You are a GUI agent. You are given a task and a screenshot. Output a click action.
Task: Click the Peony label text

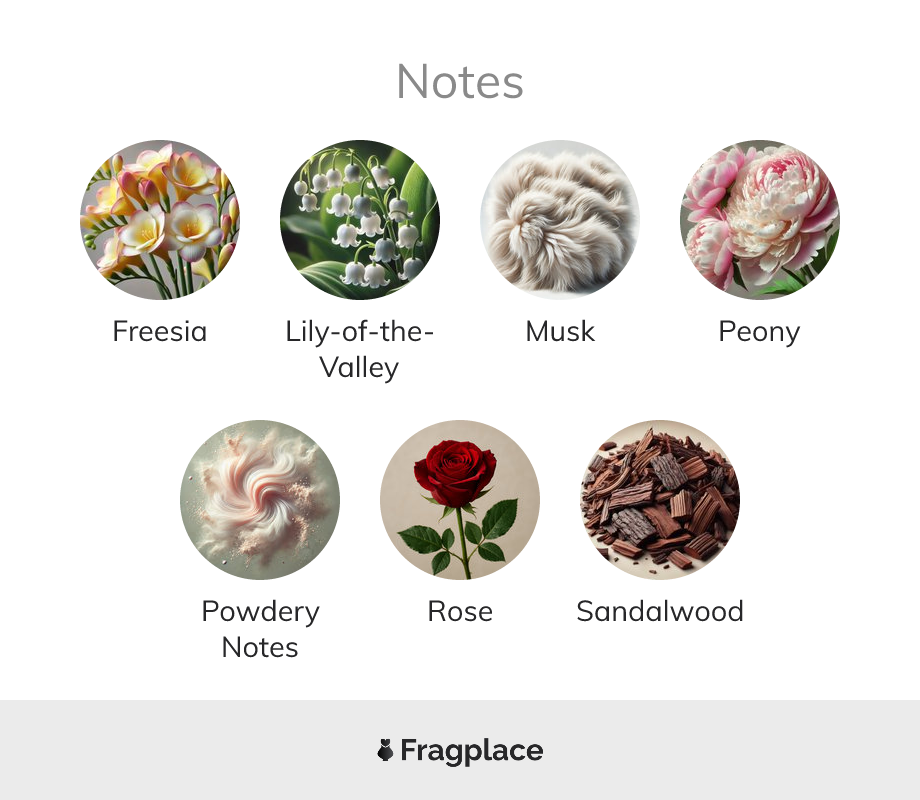tap(759, 332)
